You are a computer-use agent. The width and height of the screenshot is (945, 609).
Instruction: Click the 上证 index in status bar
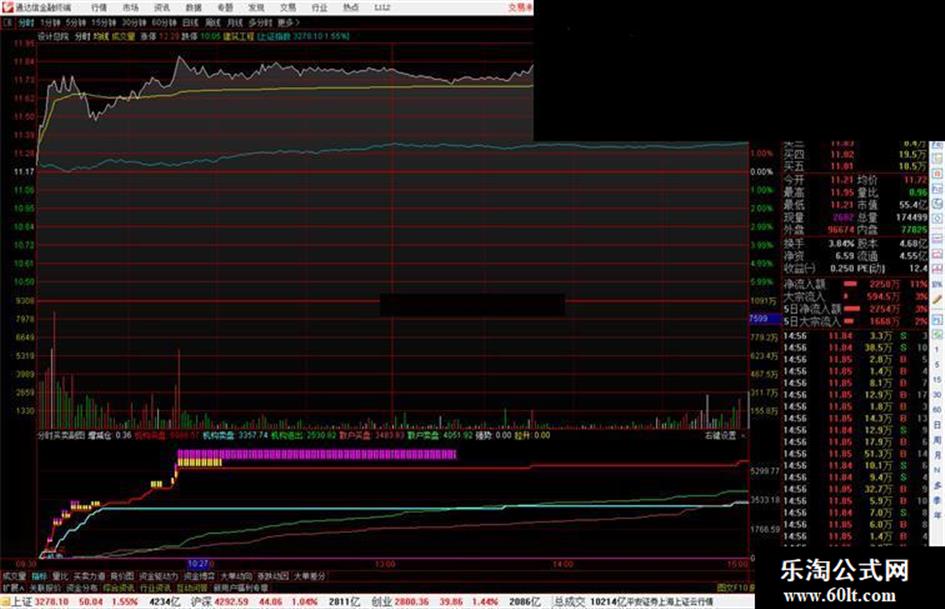pyautogui.click(x=22, y=602)
